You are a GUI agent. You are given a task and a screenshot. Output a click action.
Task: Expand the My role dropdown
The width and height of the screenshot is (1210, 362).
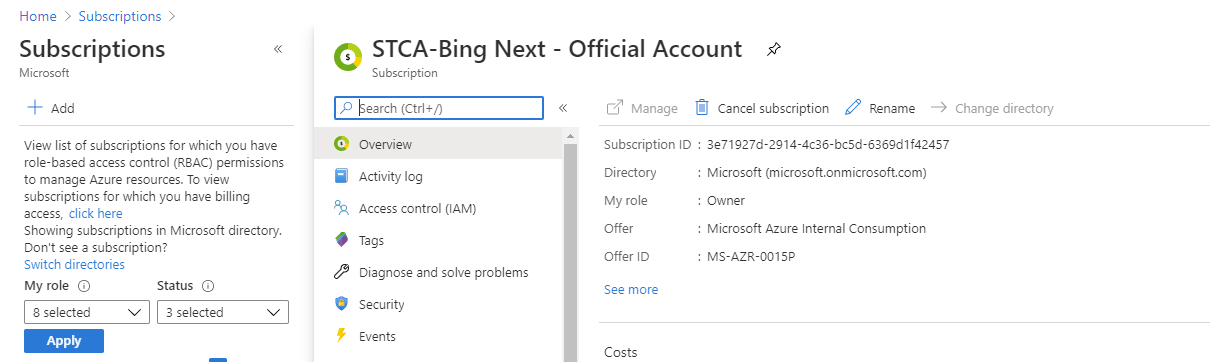86,312
